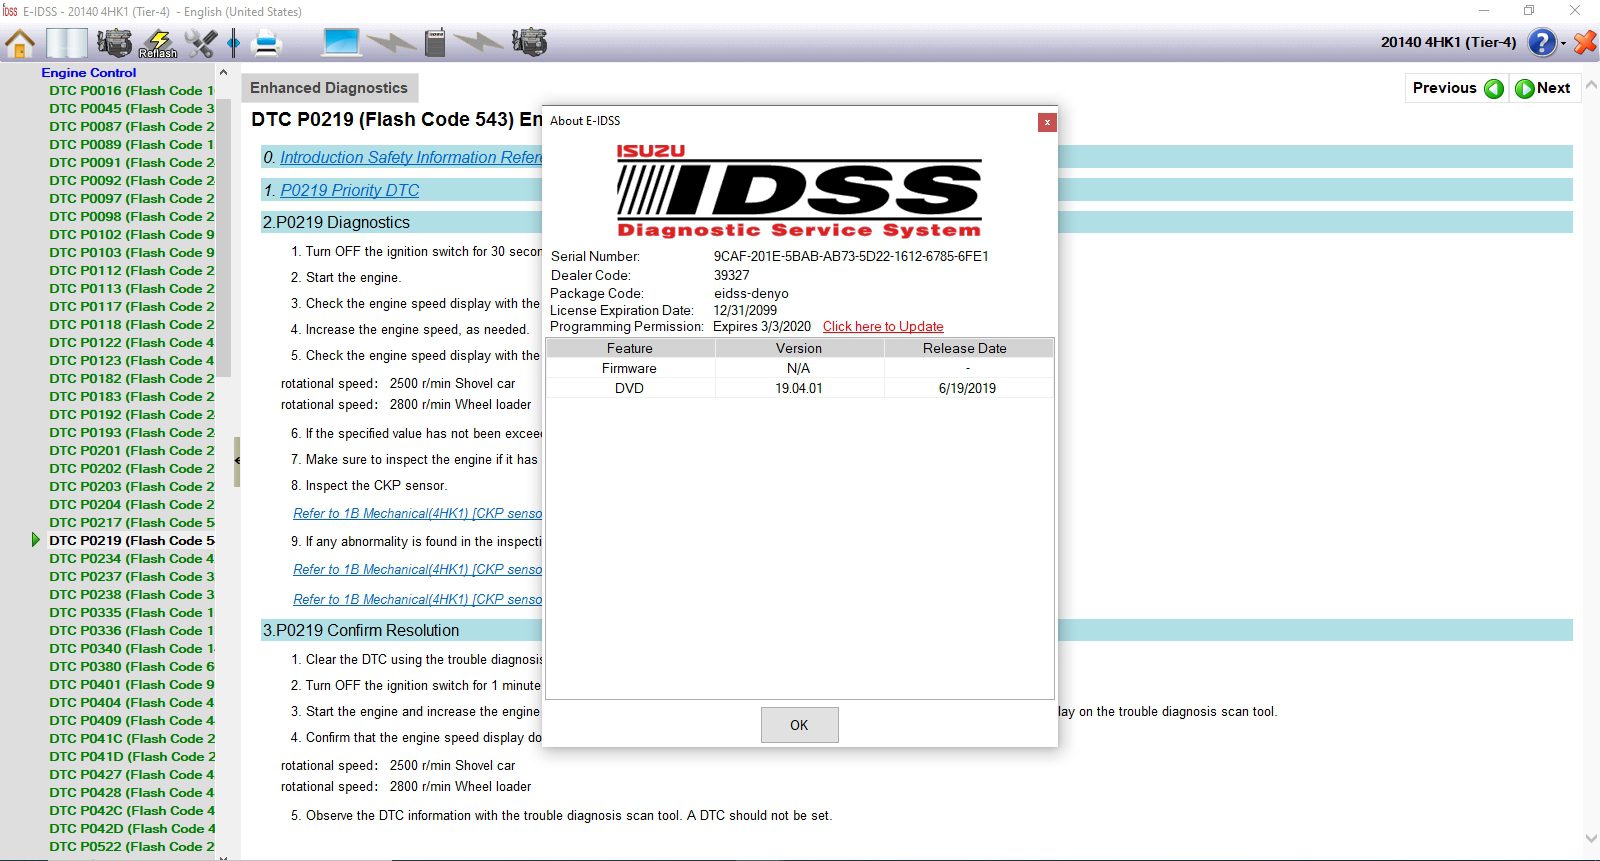This screenshot has height=861, width=1600.
Task: Select DTC P0192 in the sidebar
Action: pos(132,414)
